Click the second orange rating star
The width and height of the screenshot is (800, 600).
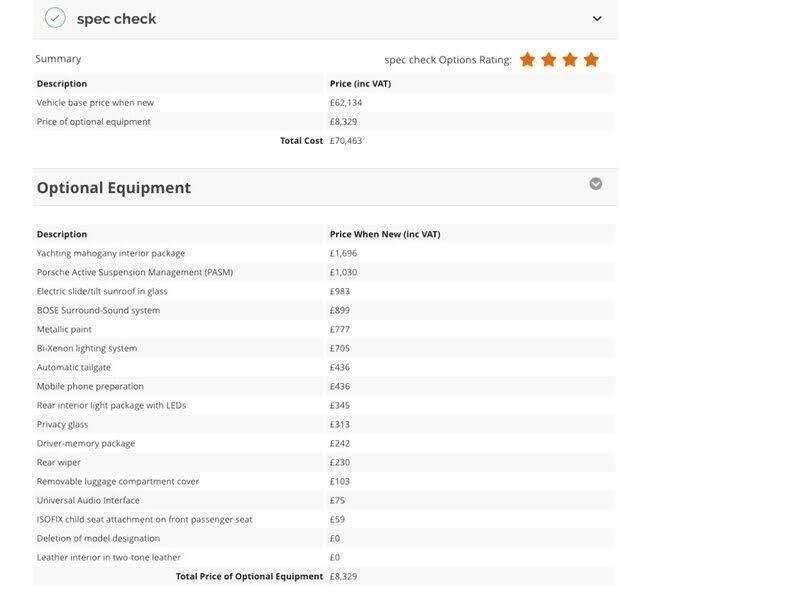click(x=549, y=60)
